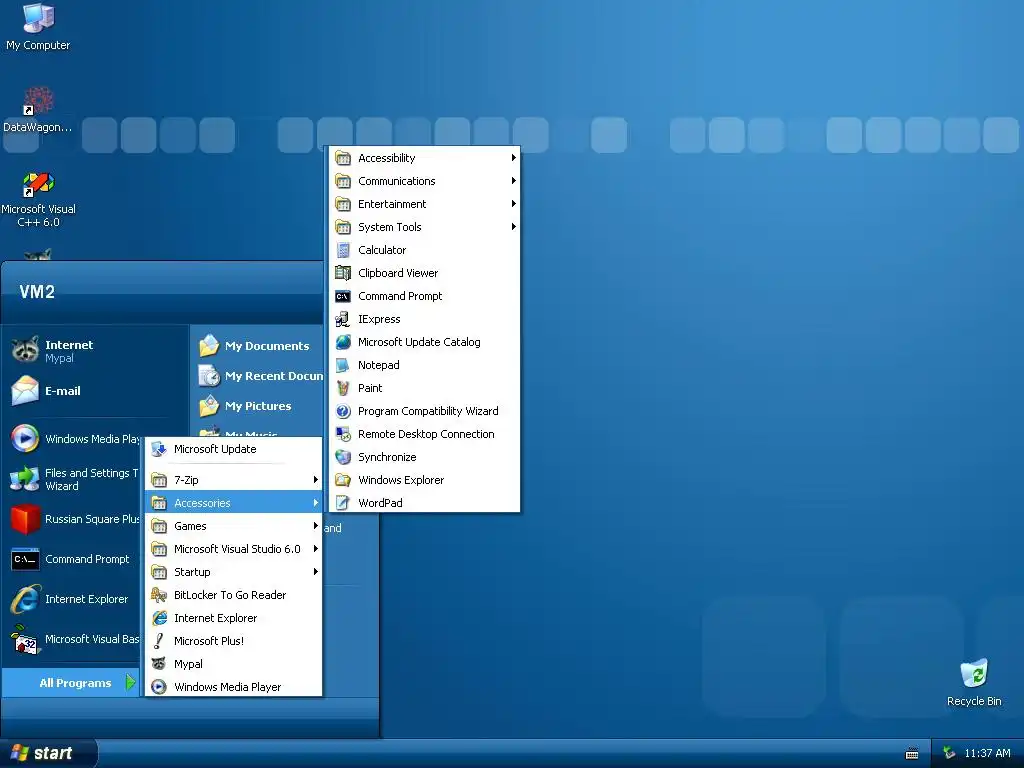The width and height of the screenshot is (1024, 768).
Task: Click the All Programs button
Action: pyautogui.click(x=72, y=682)
